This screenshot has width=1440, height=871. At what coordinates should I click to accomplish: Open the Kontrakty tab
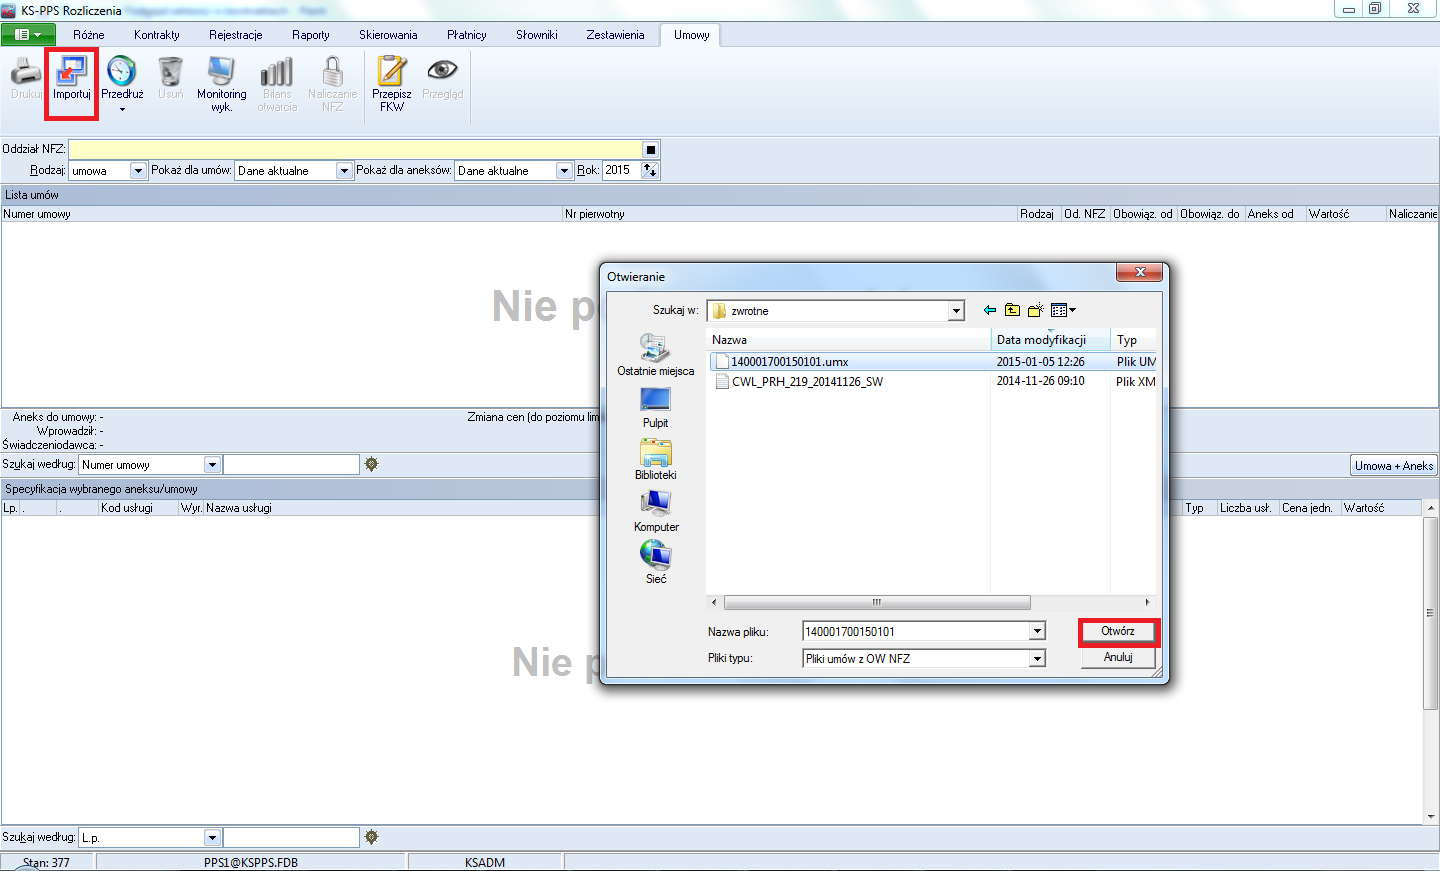tap(157, 35)
